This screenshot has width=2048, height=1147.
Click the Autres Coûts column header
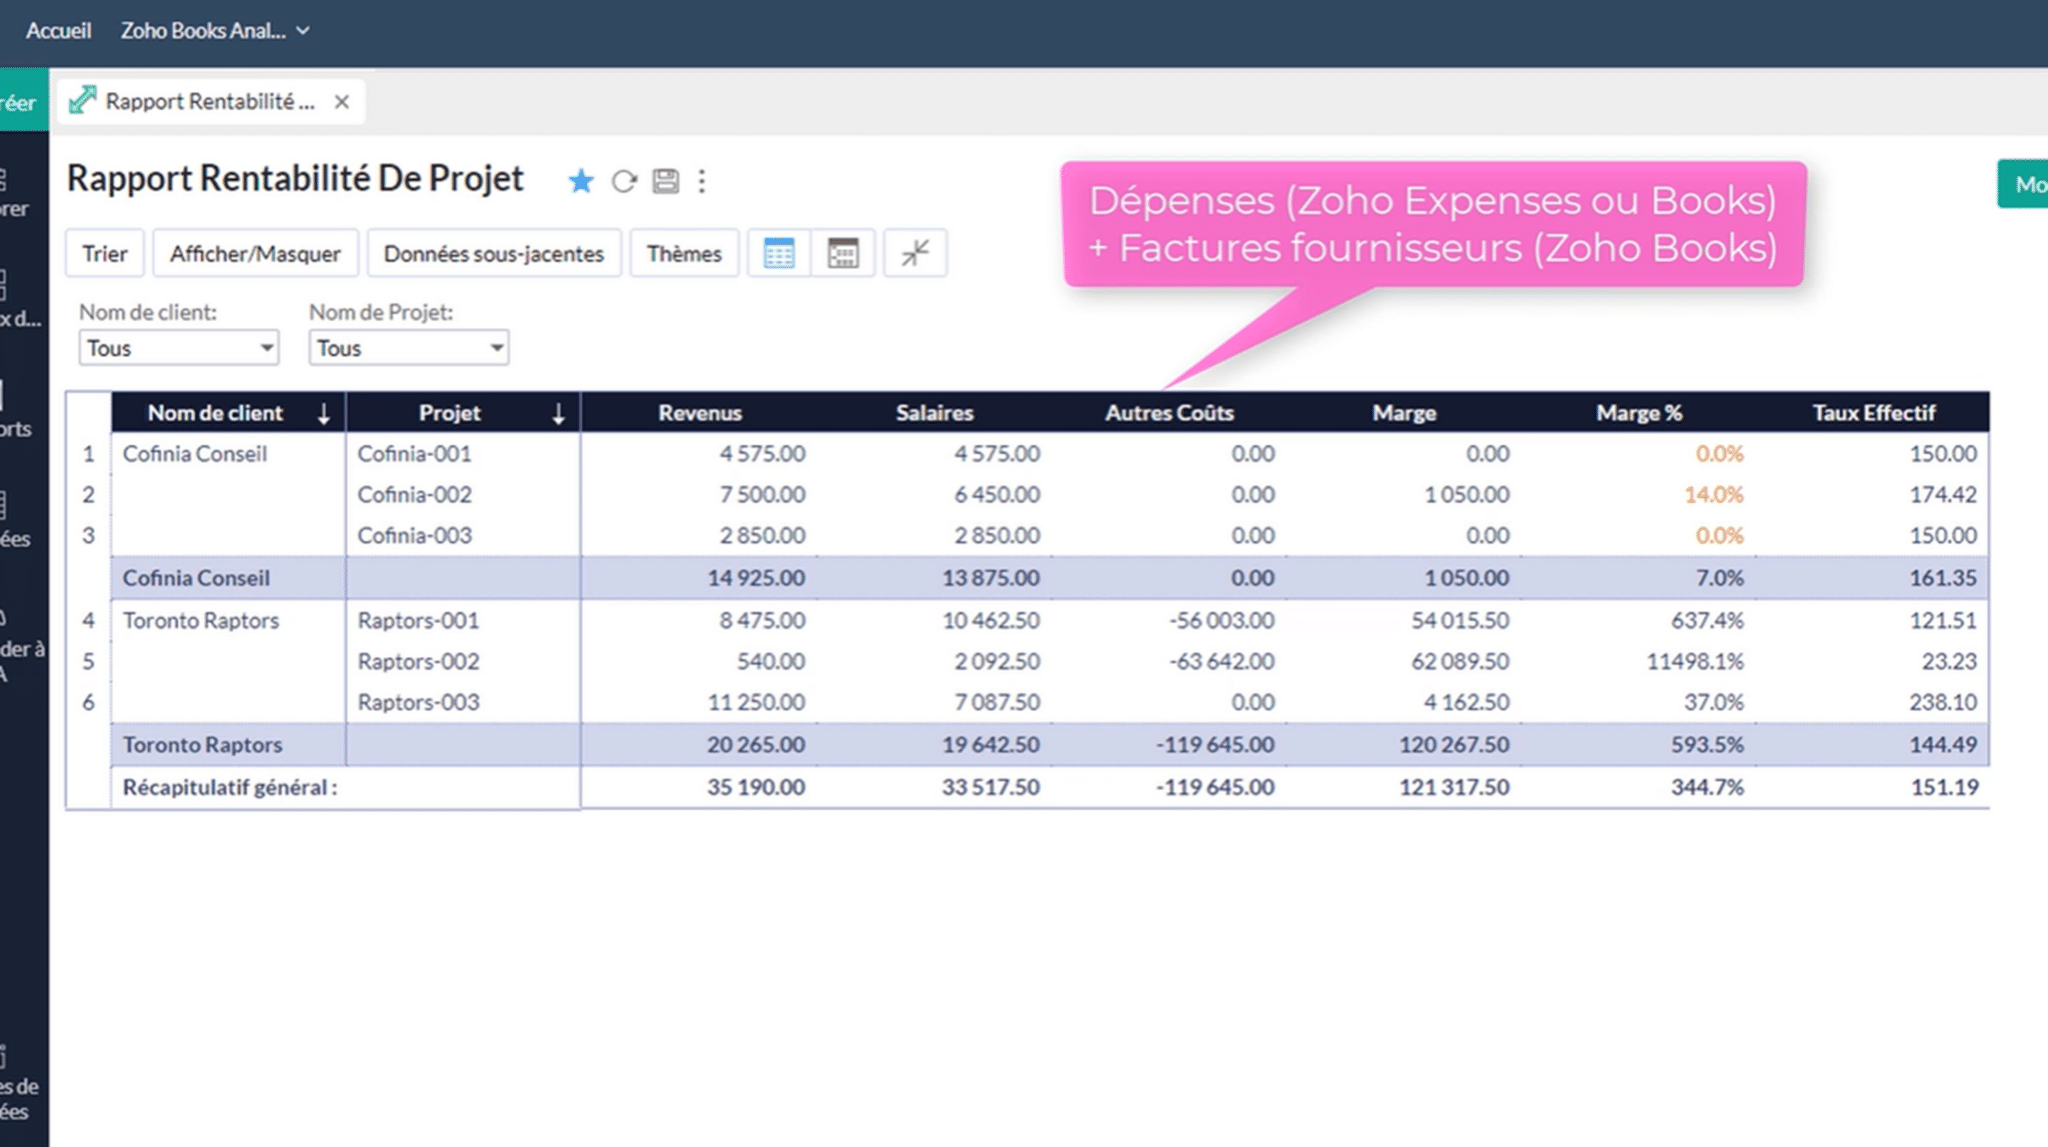click(1169, 413)
